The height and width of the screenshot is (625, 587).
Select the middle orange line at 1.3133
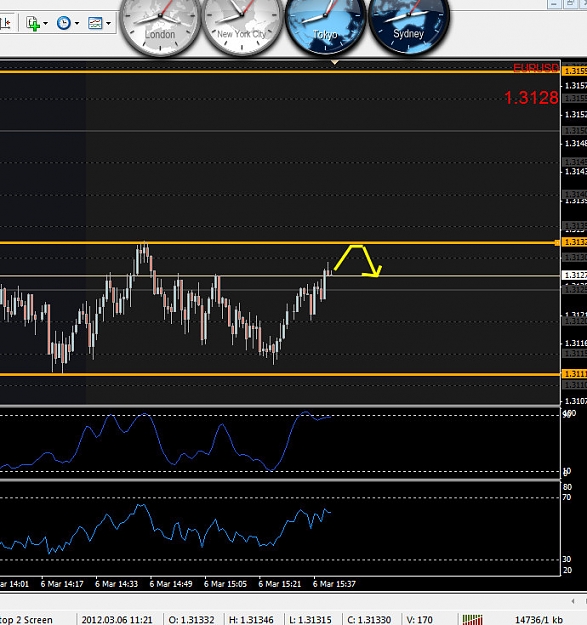tap(280, 242)
